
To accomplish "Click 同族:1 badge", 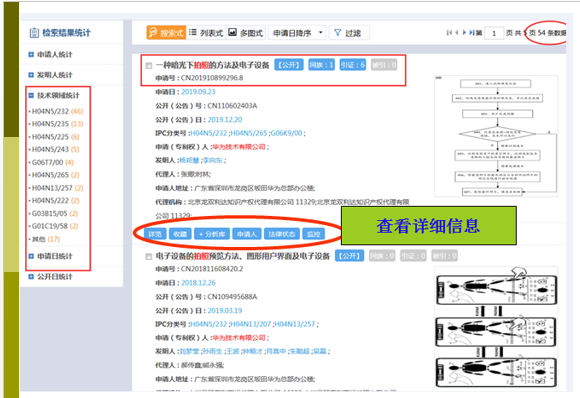I will (x=321, y=65).
